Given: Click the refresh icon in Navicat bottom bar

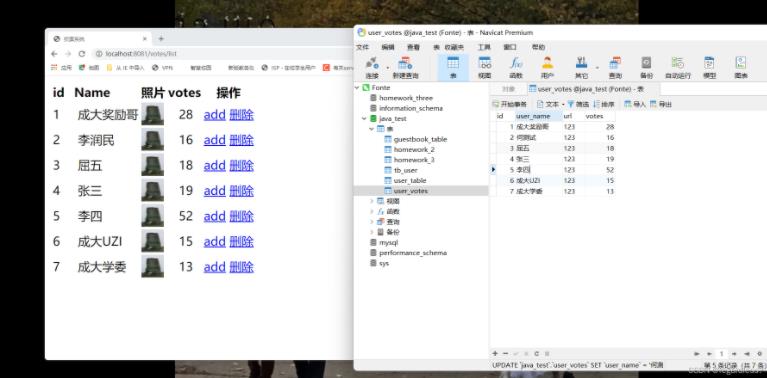Looking at the screenshot, I should coord(537,353).
